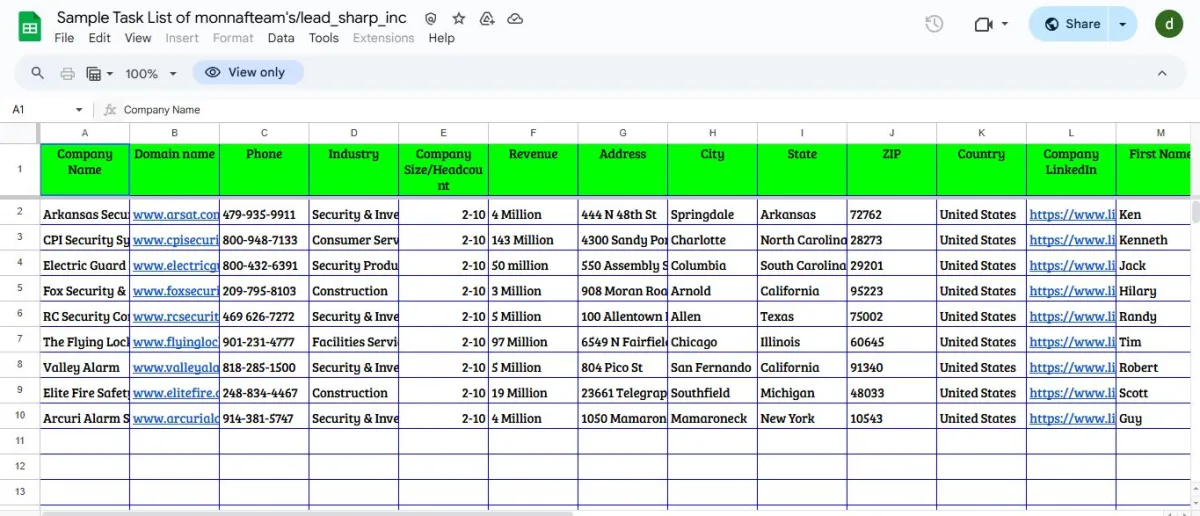Open the search magnifier in toolbar

pos(38,73)
